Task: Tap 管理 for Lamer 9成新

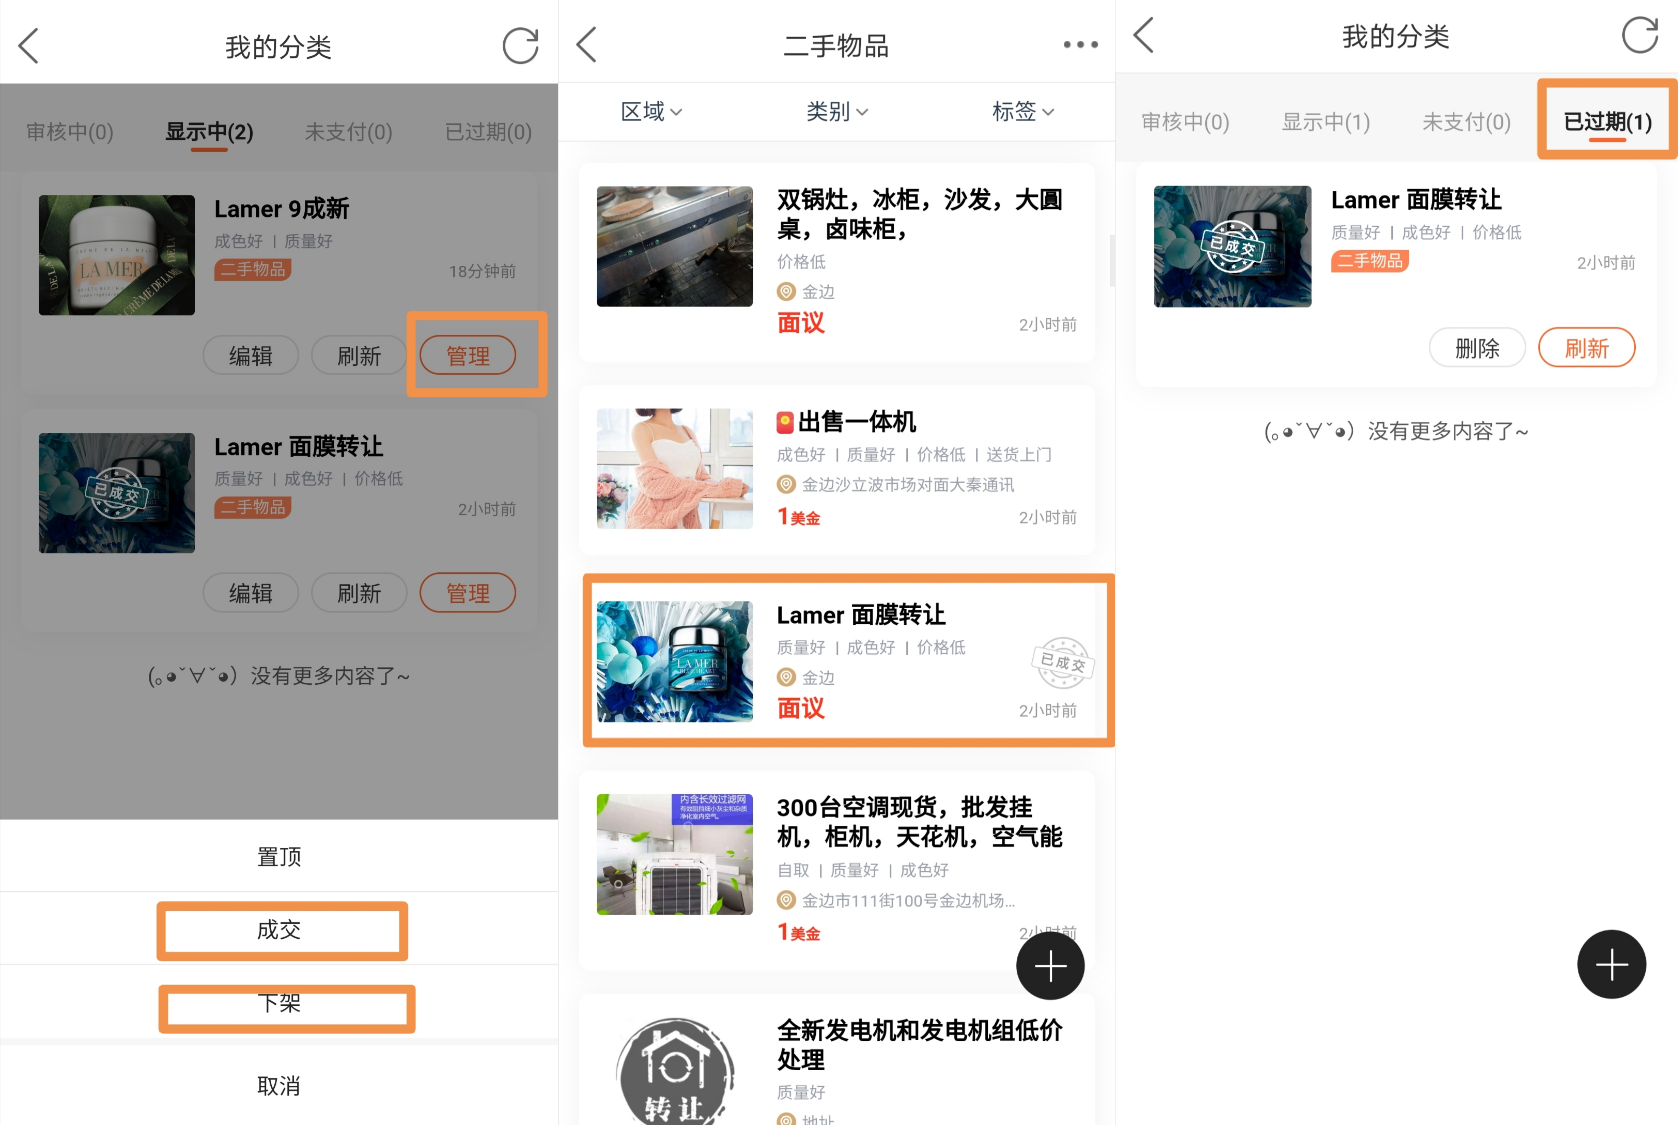Action: coord(468,356)
